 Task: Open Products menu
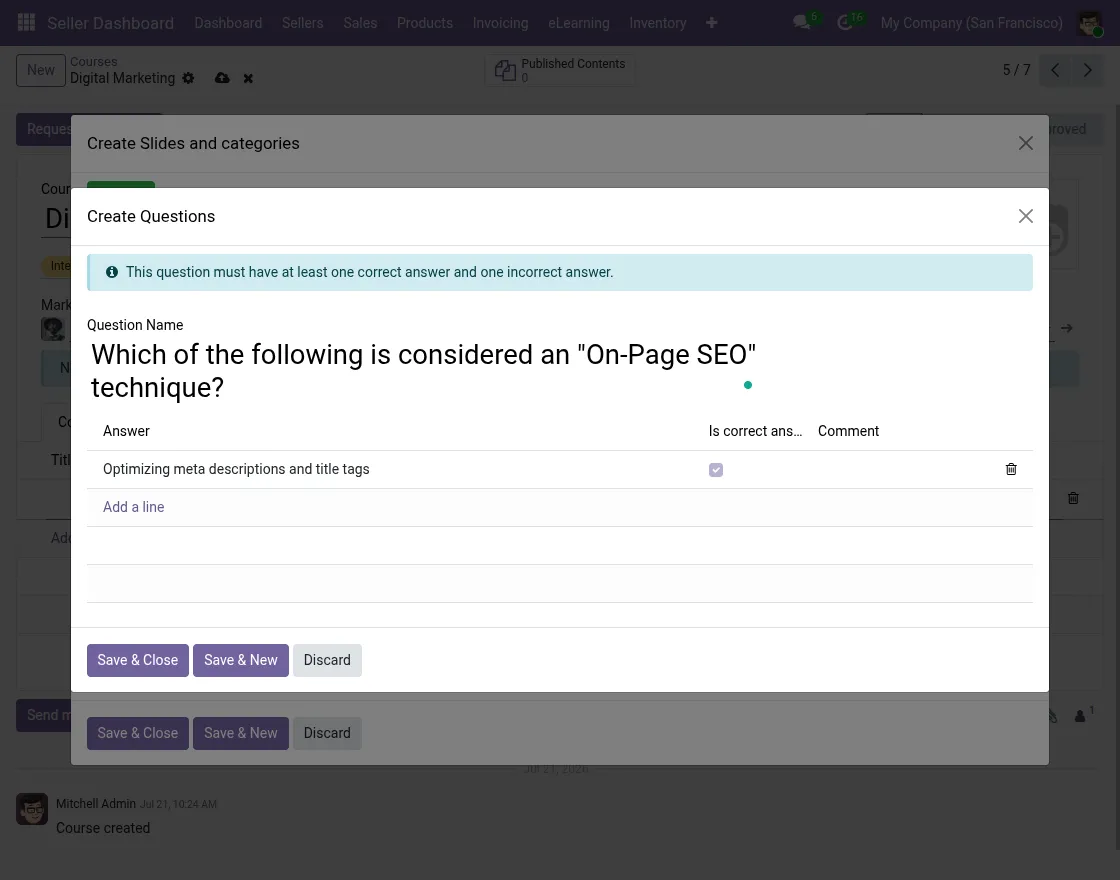(x=425, y=23)
